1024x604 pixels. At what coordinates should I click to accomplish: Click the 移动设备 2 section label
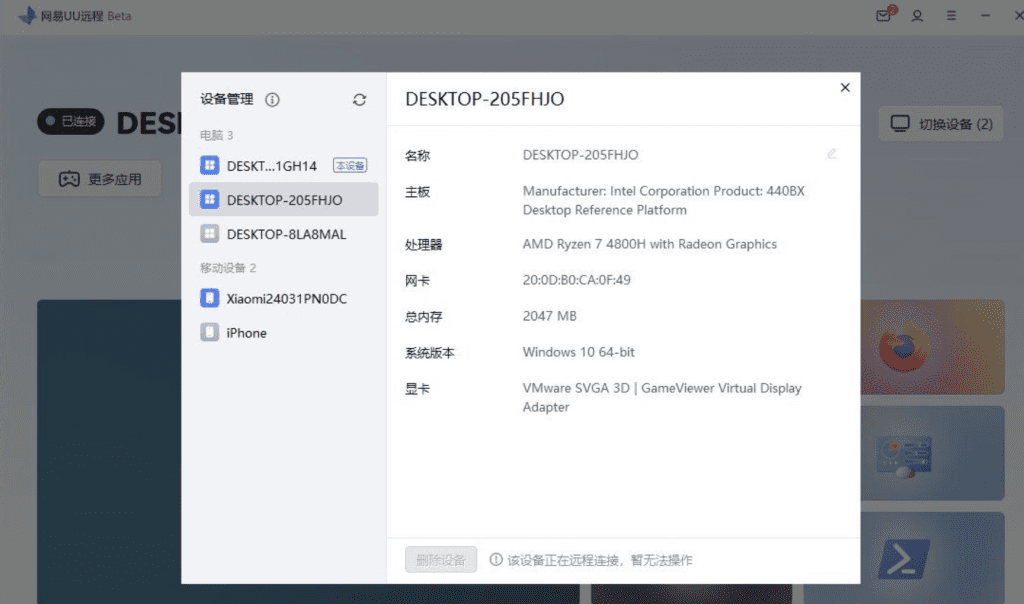coord(228,268)
